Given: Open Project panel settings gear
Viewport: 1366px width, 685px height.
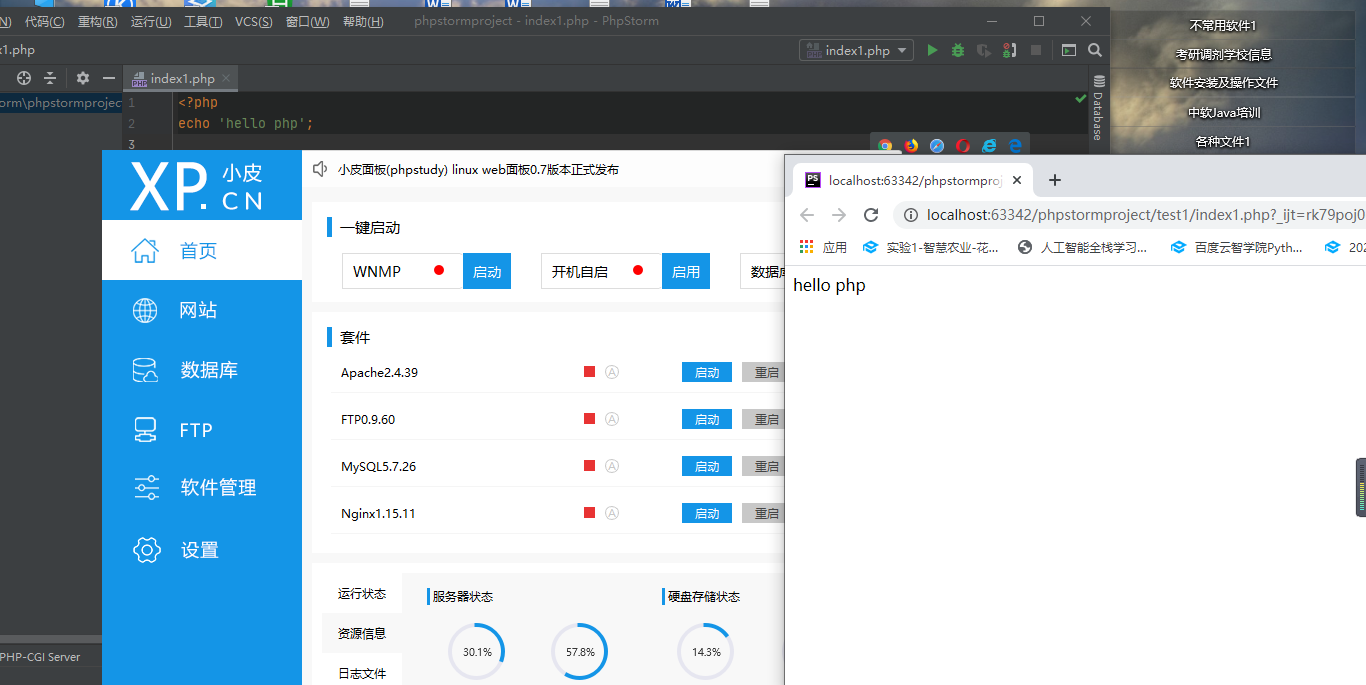Looking at the screenshot, I should (x=83, y=78).
